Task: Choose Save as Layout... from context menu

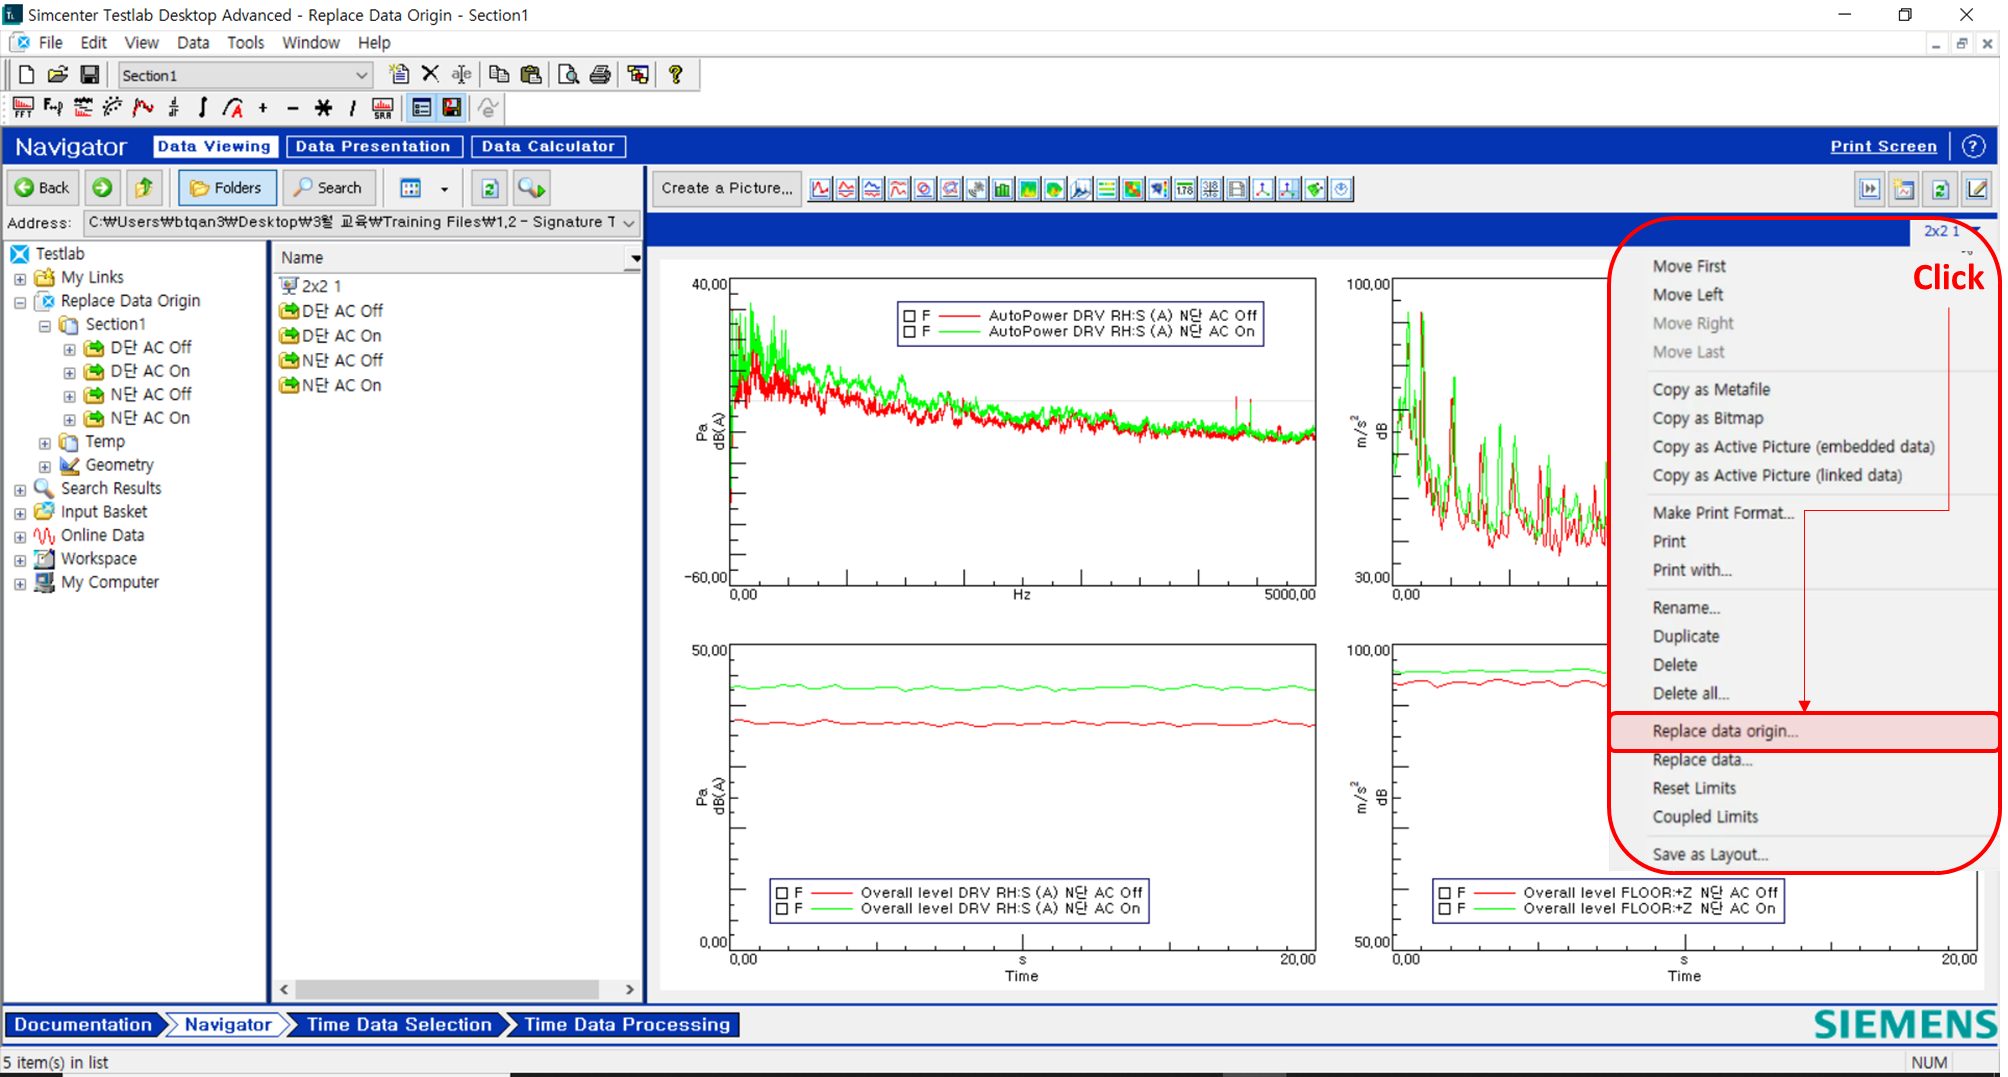Action: [x=1710, y=855]
